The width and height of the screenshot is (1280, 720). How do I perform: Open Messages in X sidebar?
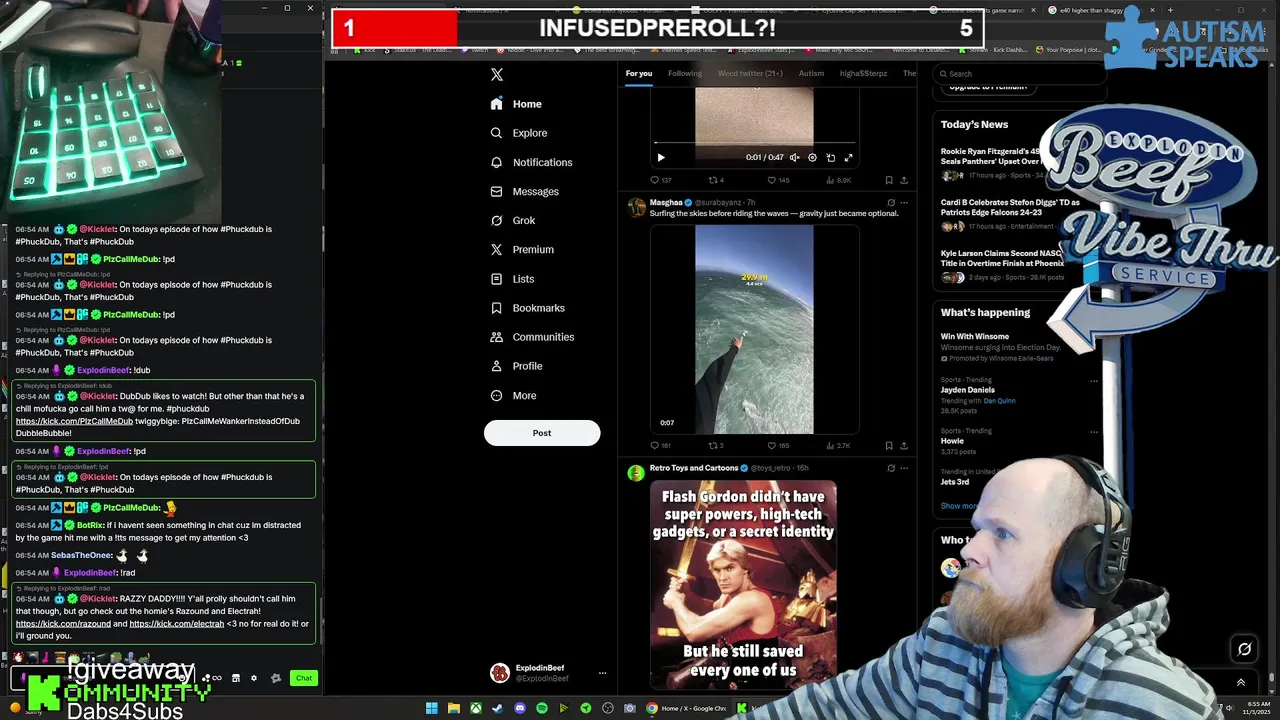(524, 191)
